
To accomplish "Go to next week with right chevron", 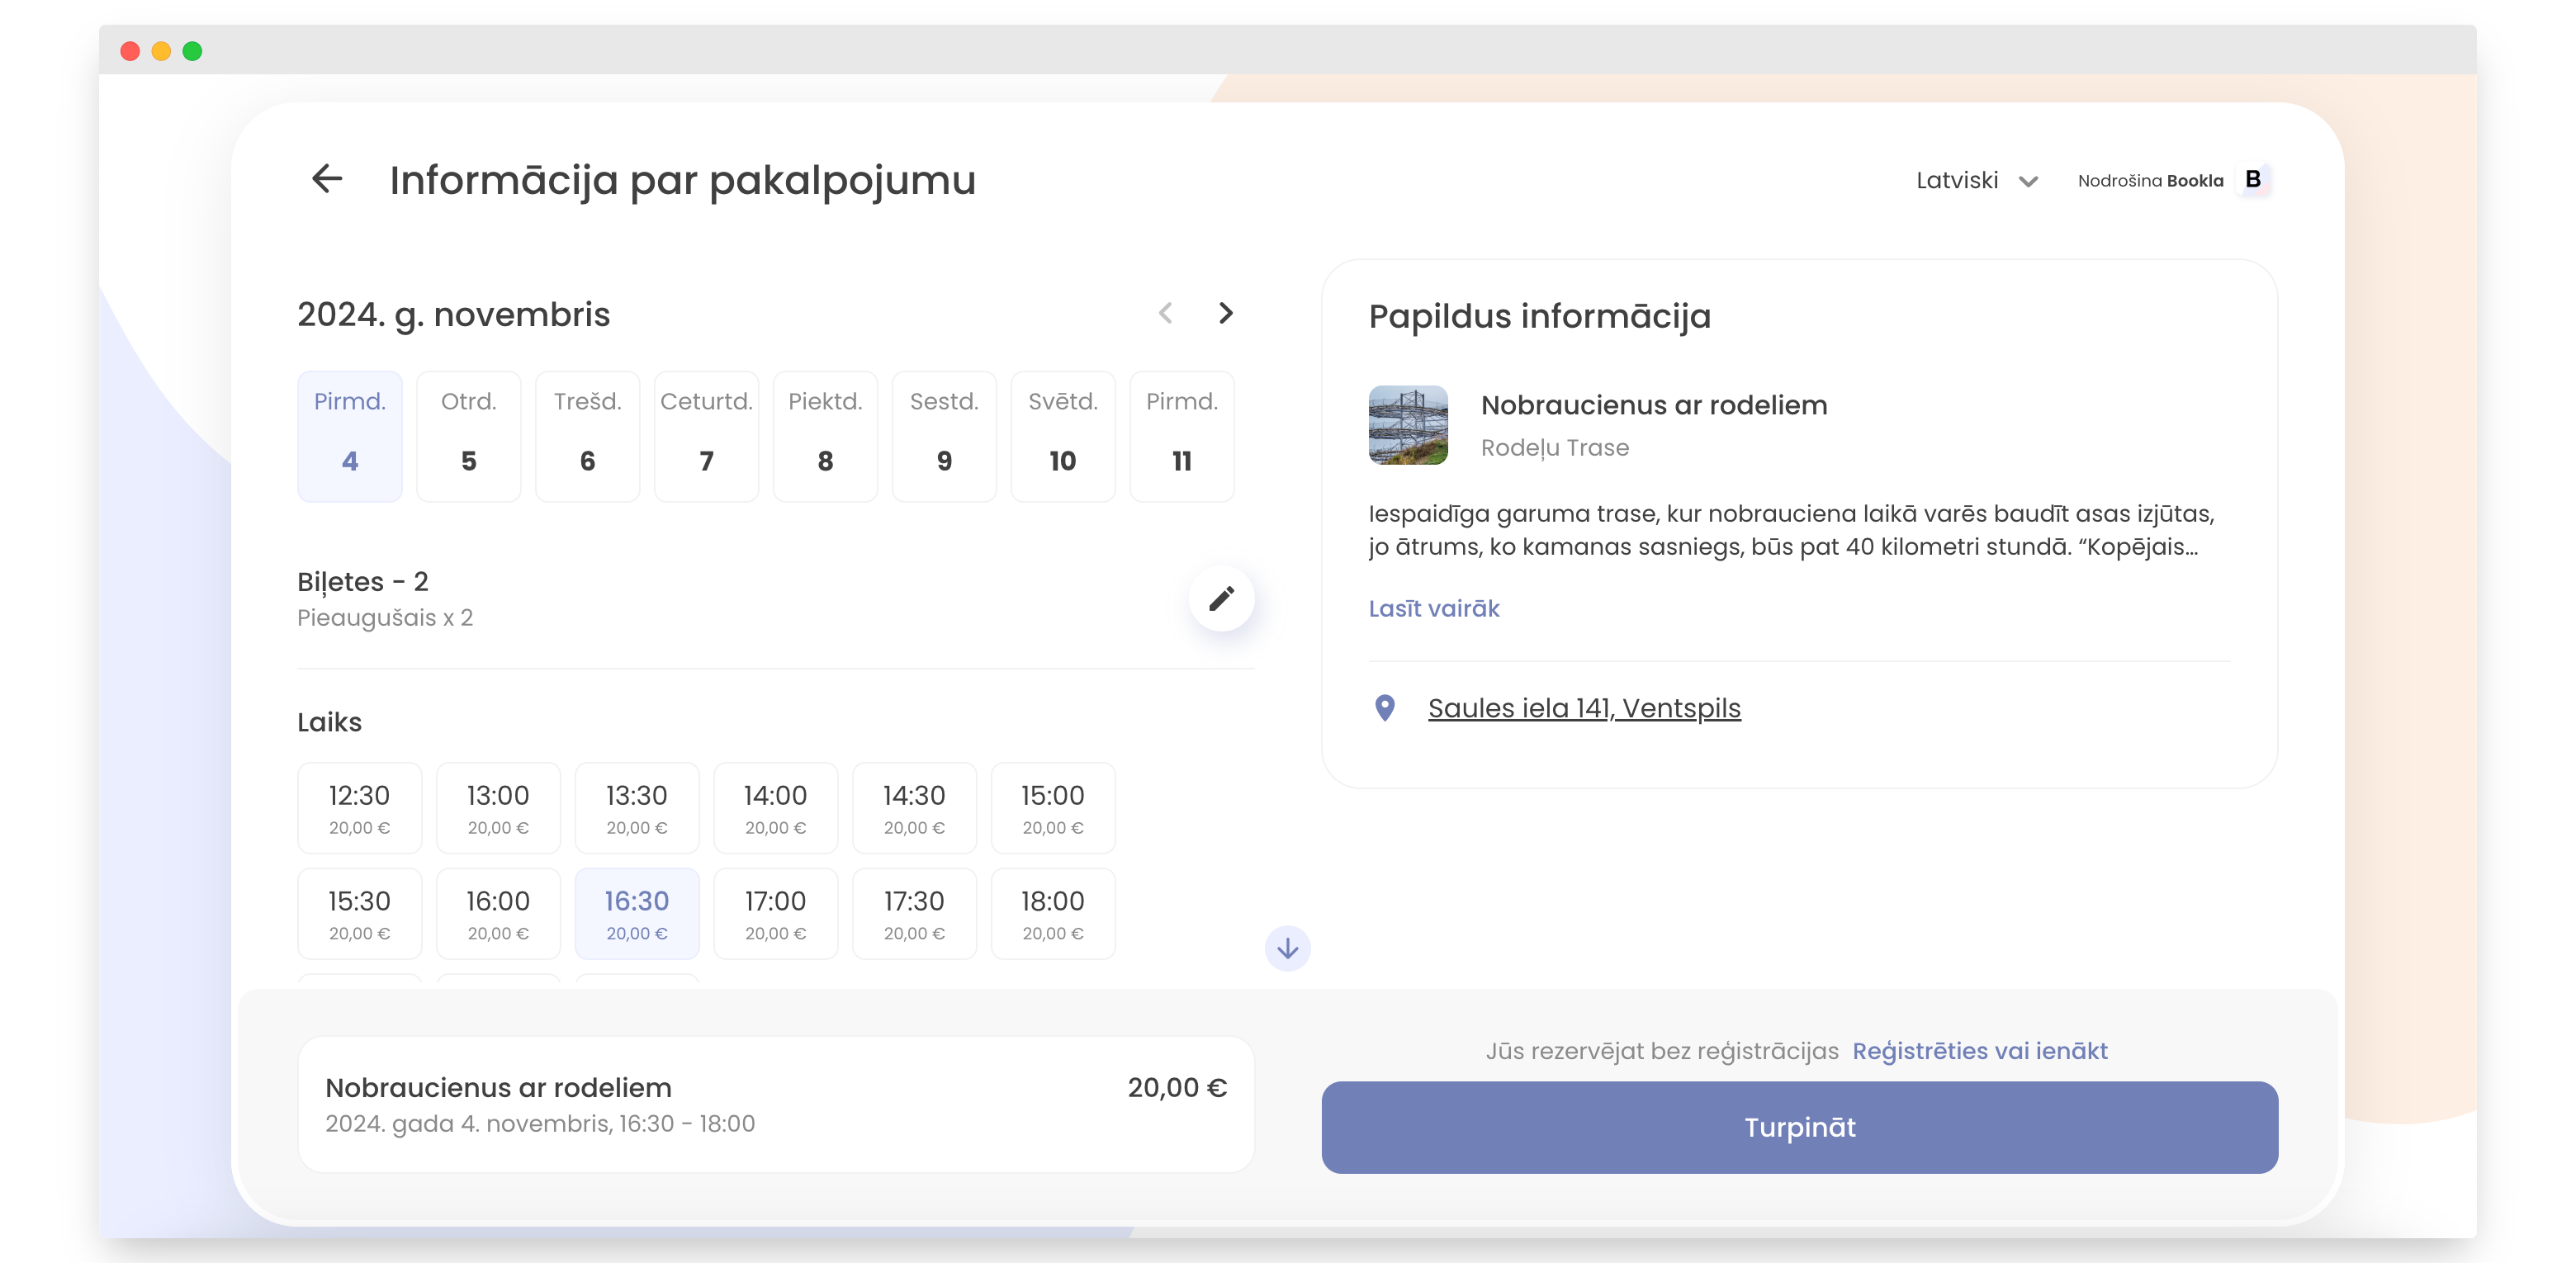I will (1226, 313).
